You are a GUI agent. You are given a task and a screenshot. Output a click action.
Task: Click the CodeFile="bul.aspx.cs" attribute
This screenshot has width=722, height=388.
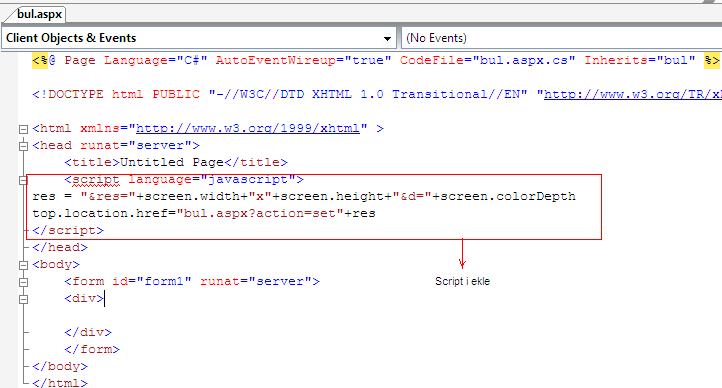(x=487, y=60)
